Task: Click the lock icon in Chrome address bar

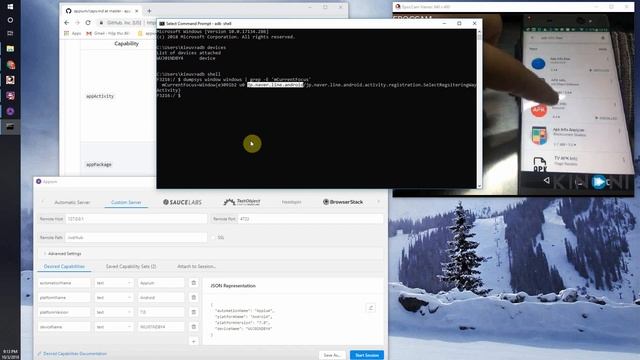Action: point(101,22)
